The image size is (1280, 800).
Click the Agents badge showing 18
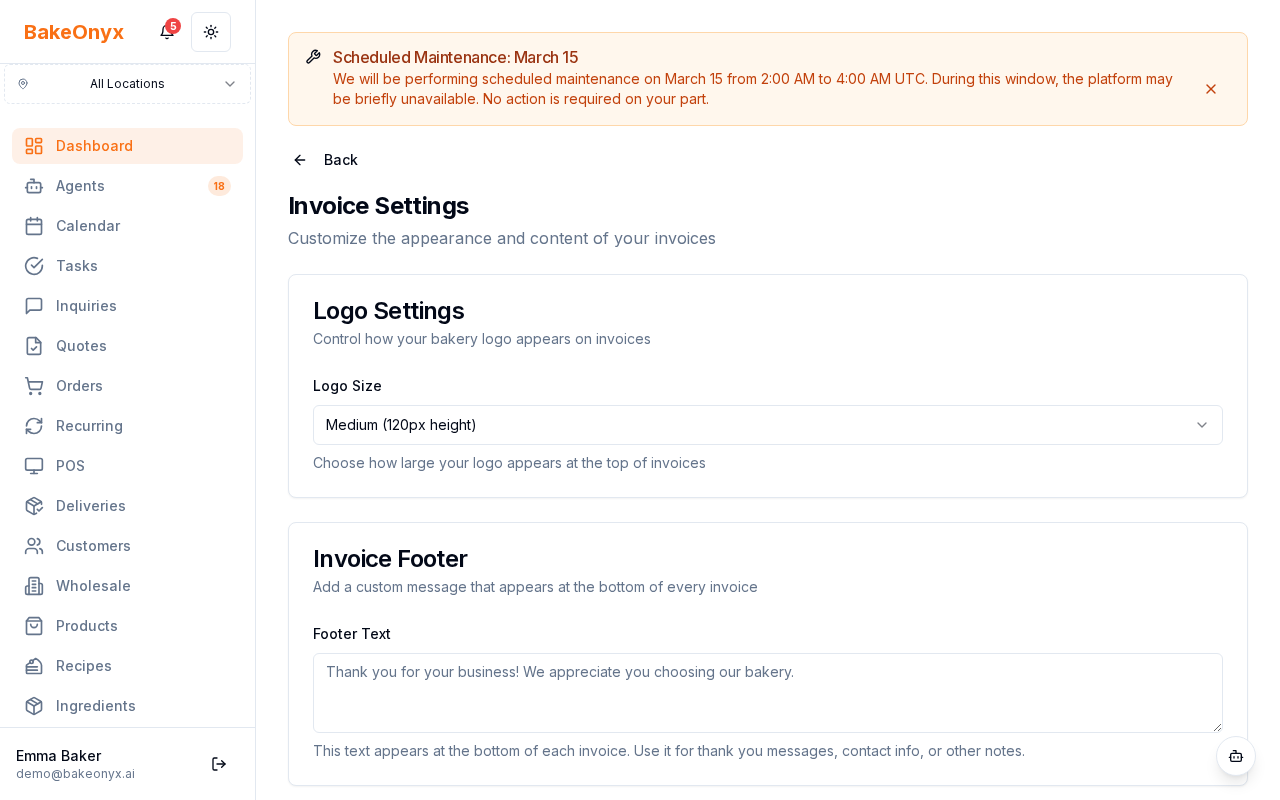coord(219,186)
